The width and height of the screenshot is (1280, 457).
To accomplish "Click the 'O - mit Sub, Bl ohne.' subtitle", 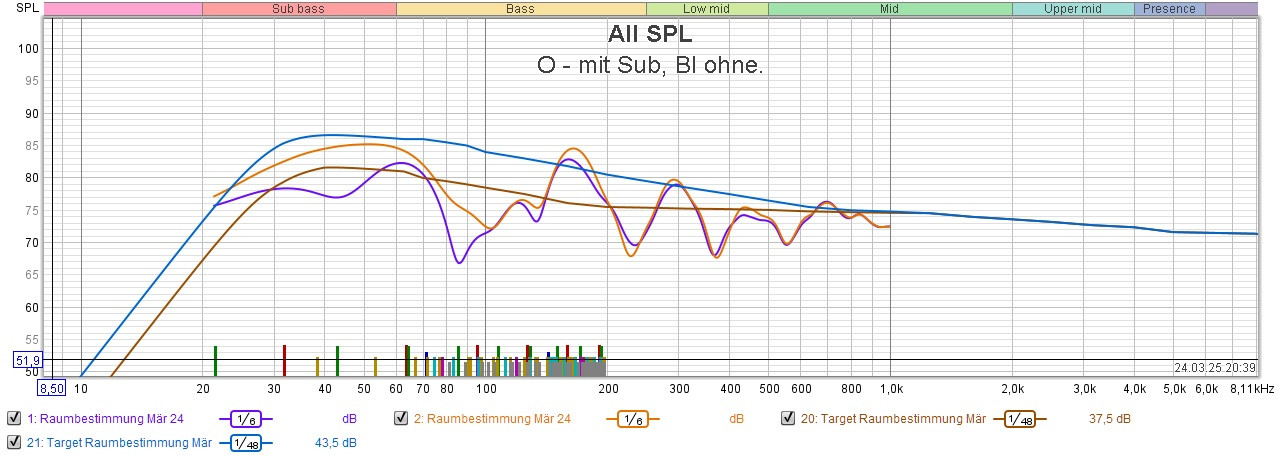I will 651,65.
